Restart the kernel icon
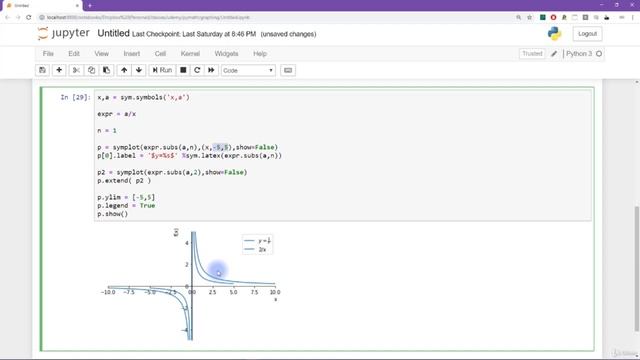Viewport: 640px width, 360px height. [x=197, y=70]
